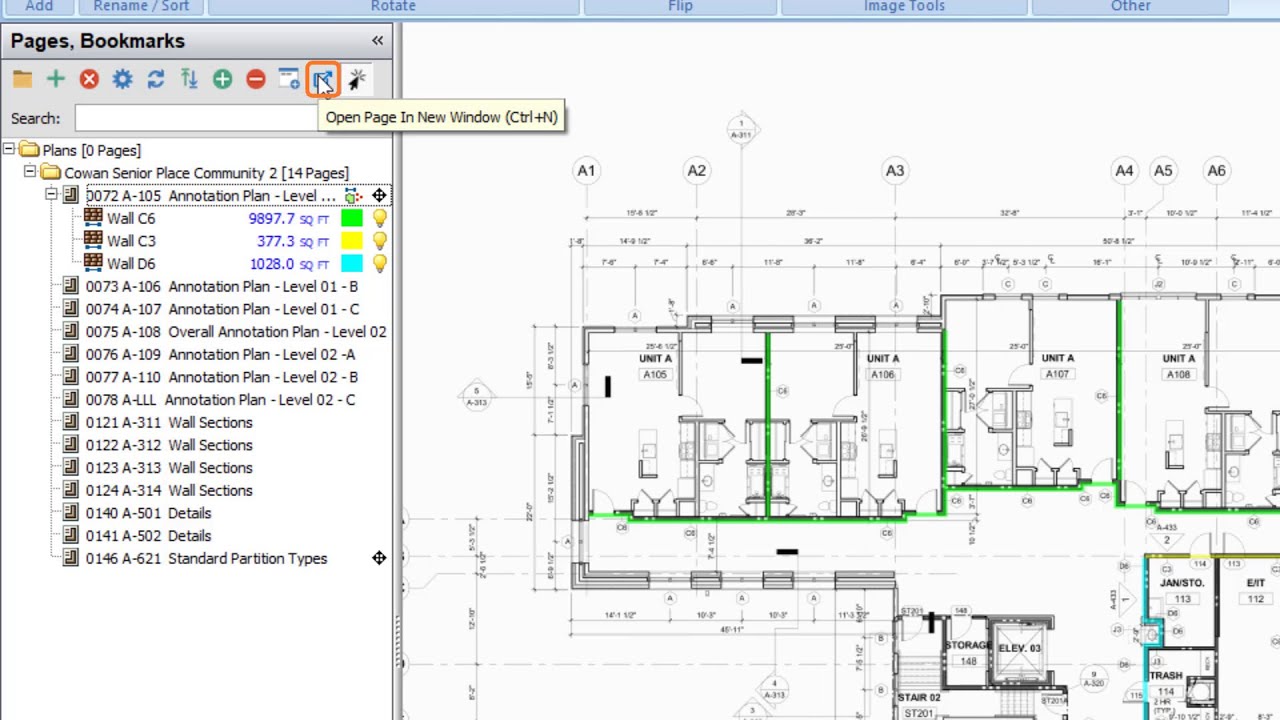1280x720 pixels.
Task: Collapse the 0072 A-105 page node
Action: (x=51, y=195)
